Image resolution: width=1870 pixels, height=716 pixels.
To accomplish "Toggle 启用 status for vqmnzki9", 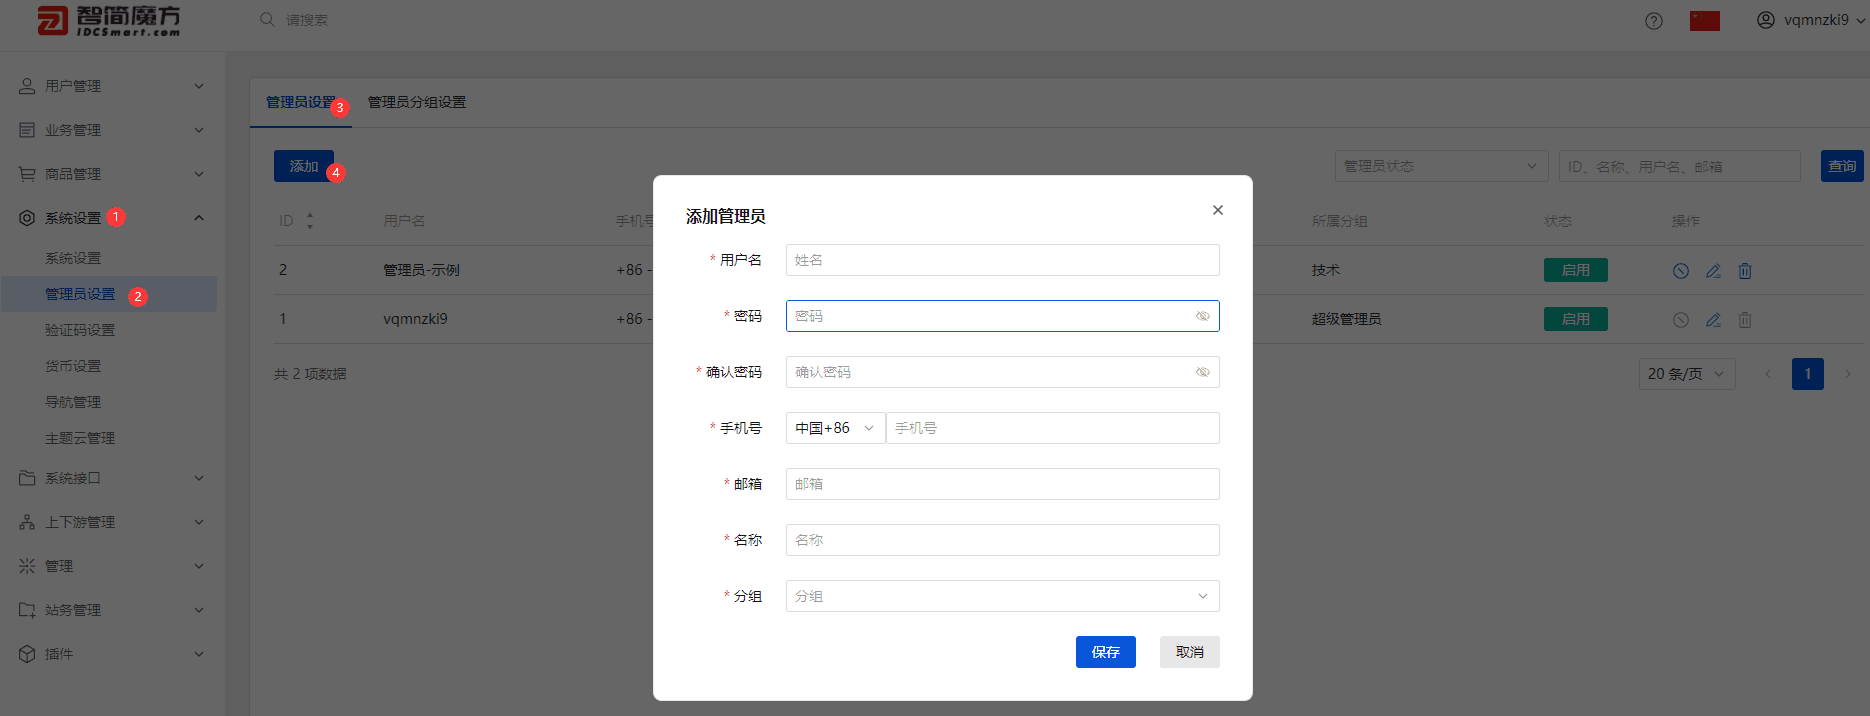I will click(1576, 319).
